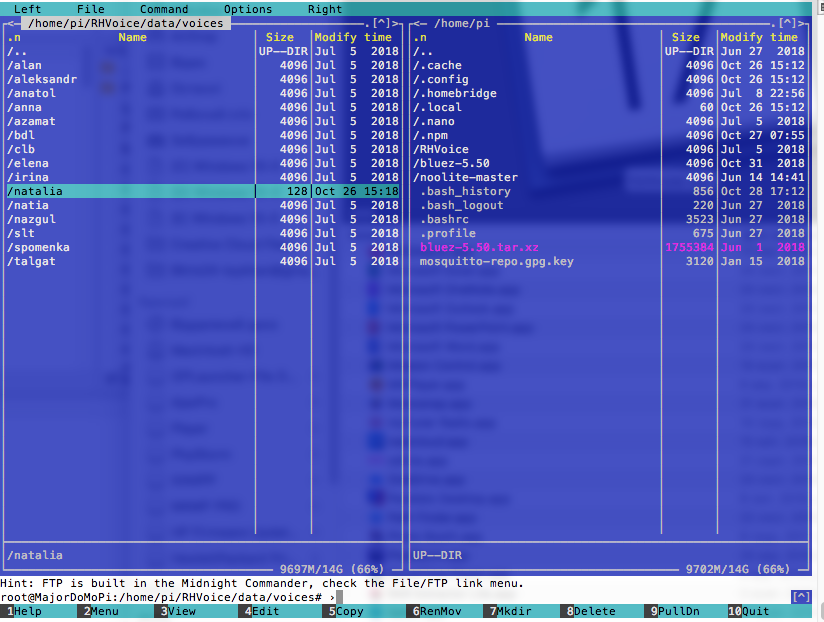
Task: Sort left panel by Name column
Action: pyautogui.click(x=132, y=37)
